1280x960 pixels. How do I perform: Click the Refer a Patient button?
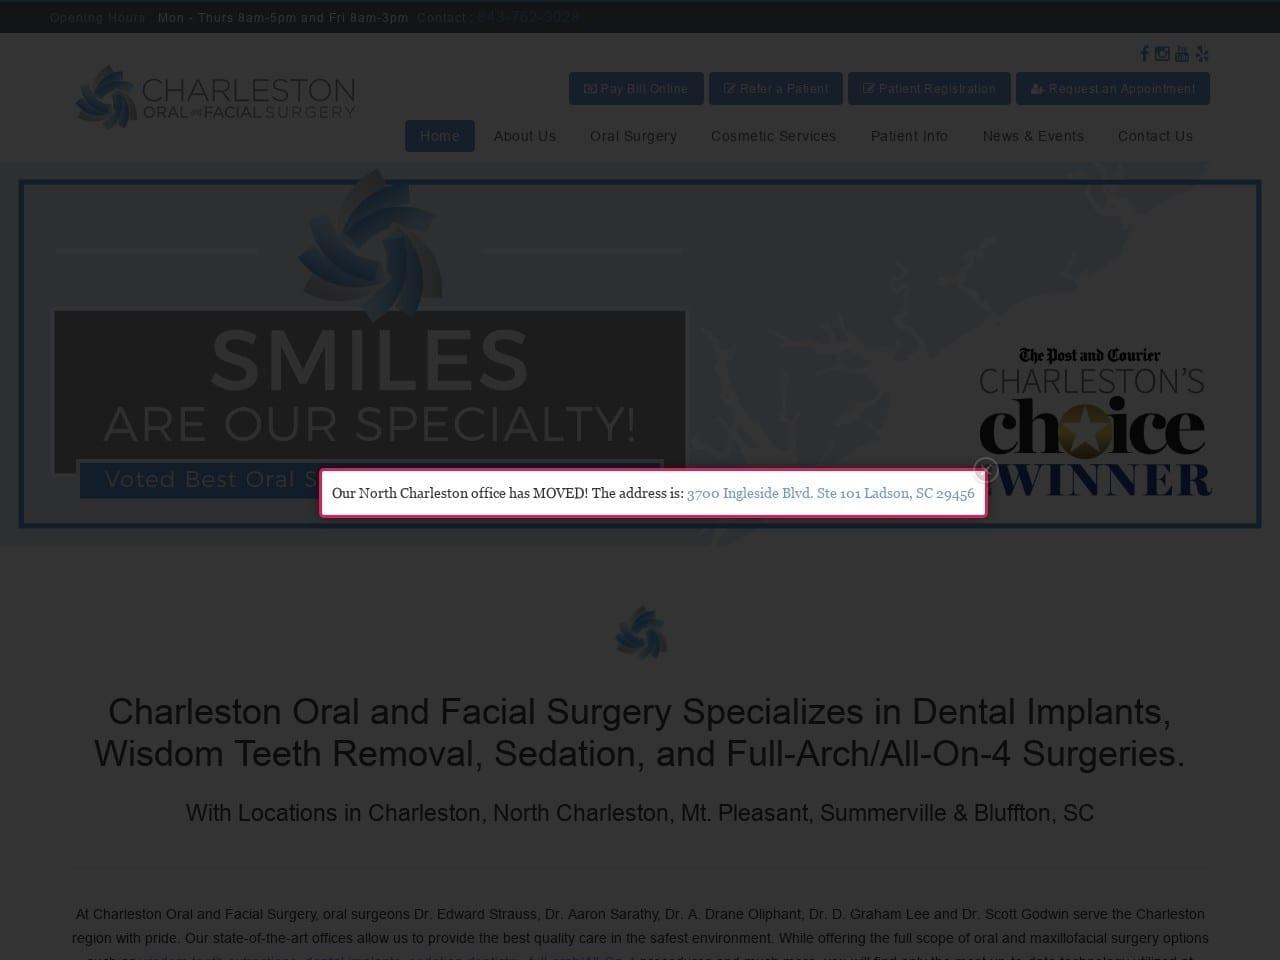776,88
